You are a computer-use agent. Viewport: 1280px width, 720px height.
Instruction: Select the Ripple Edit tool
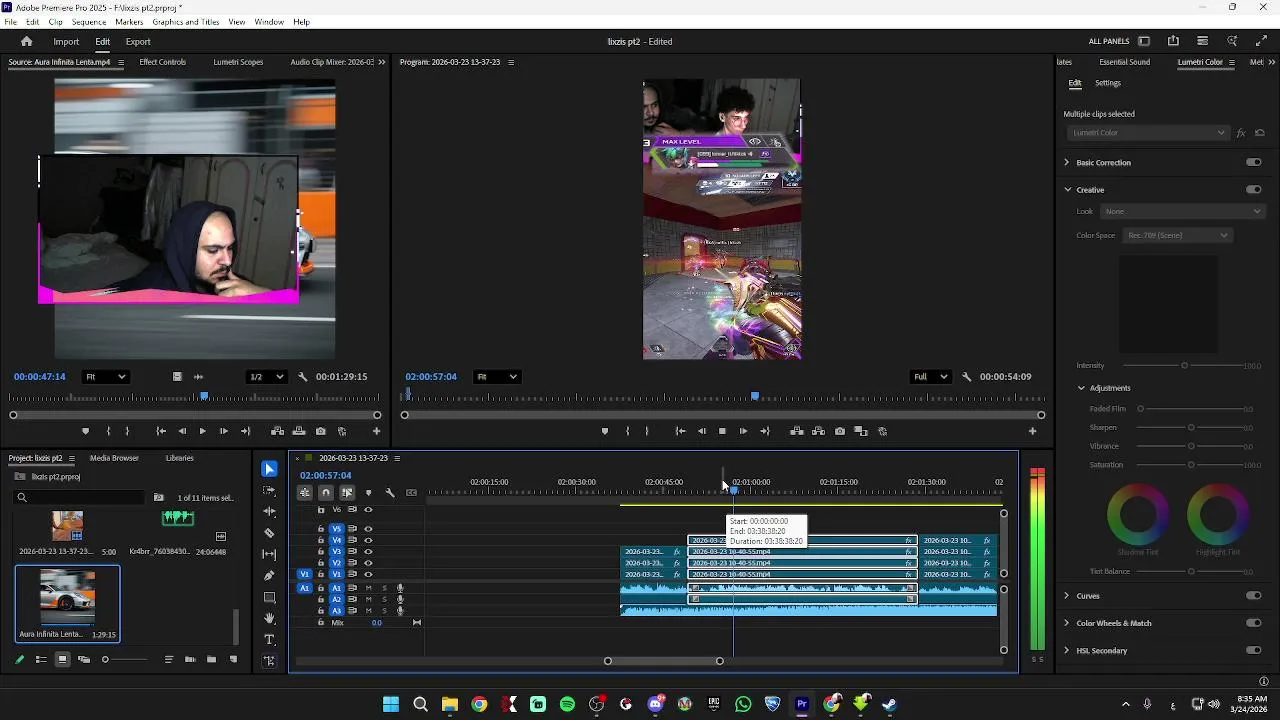[x=269, y=511]
